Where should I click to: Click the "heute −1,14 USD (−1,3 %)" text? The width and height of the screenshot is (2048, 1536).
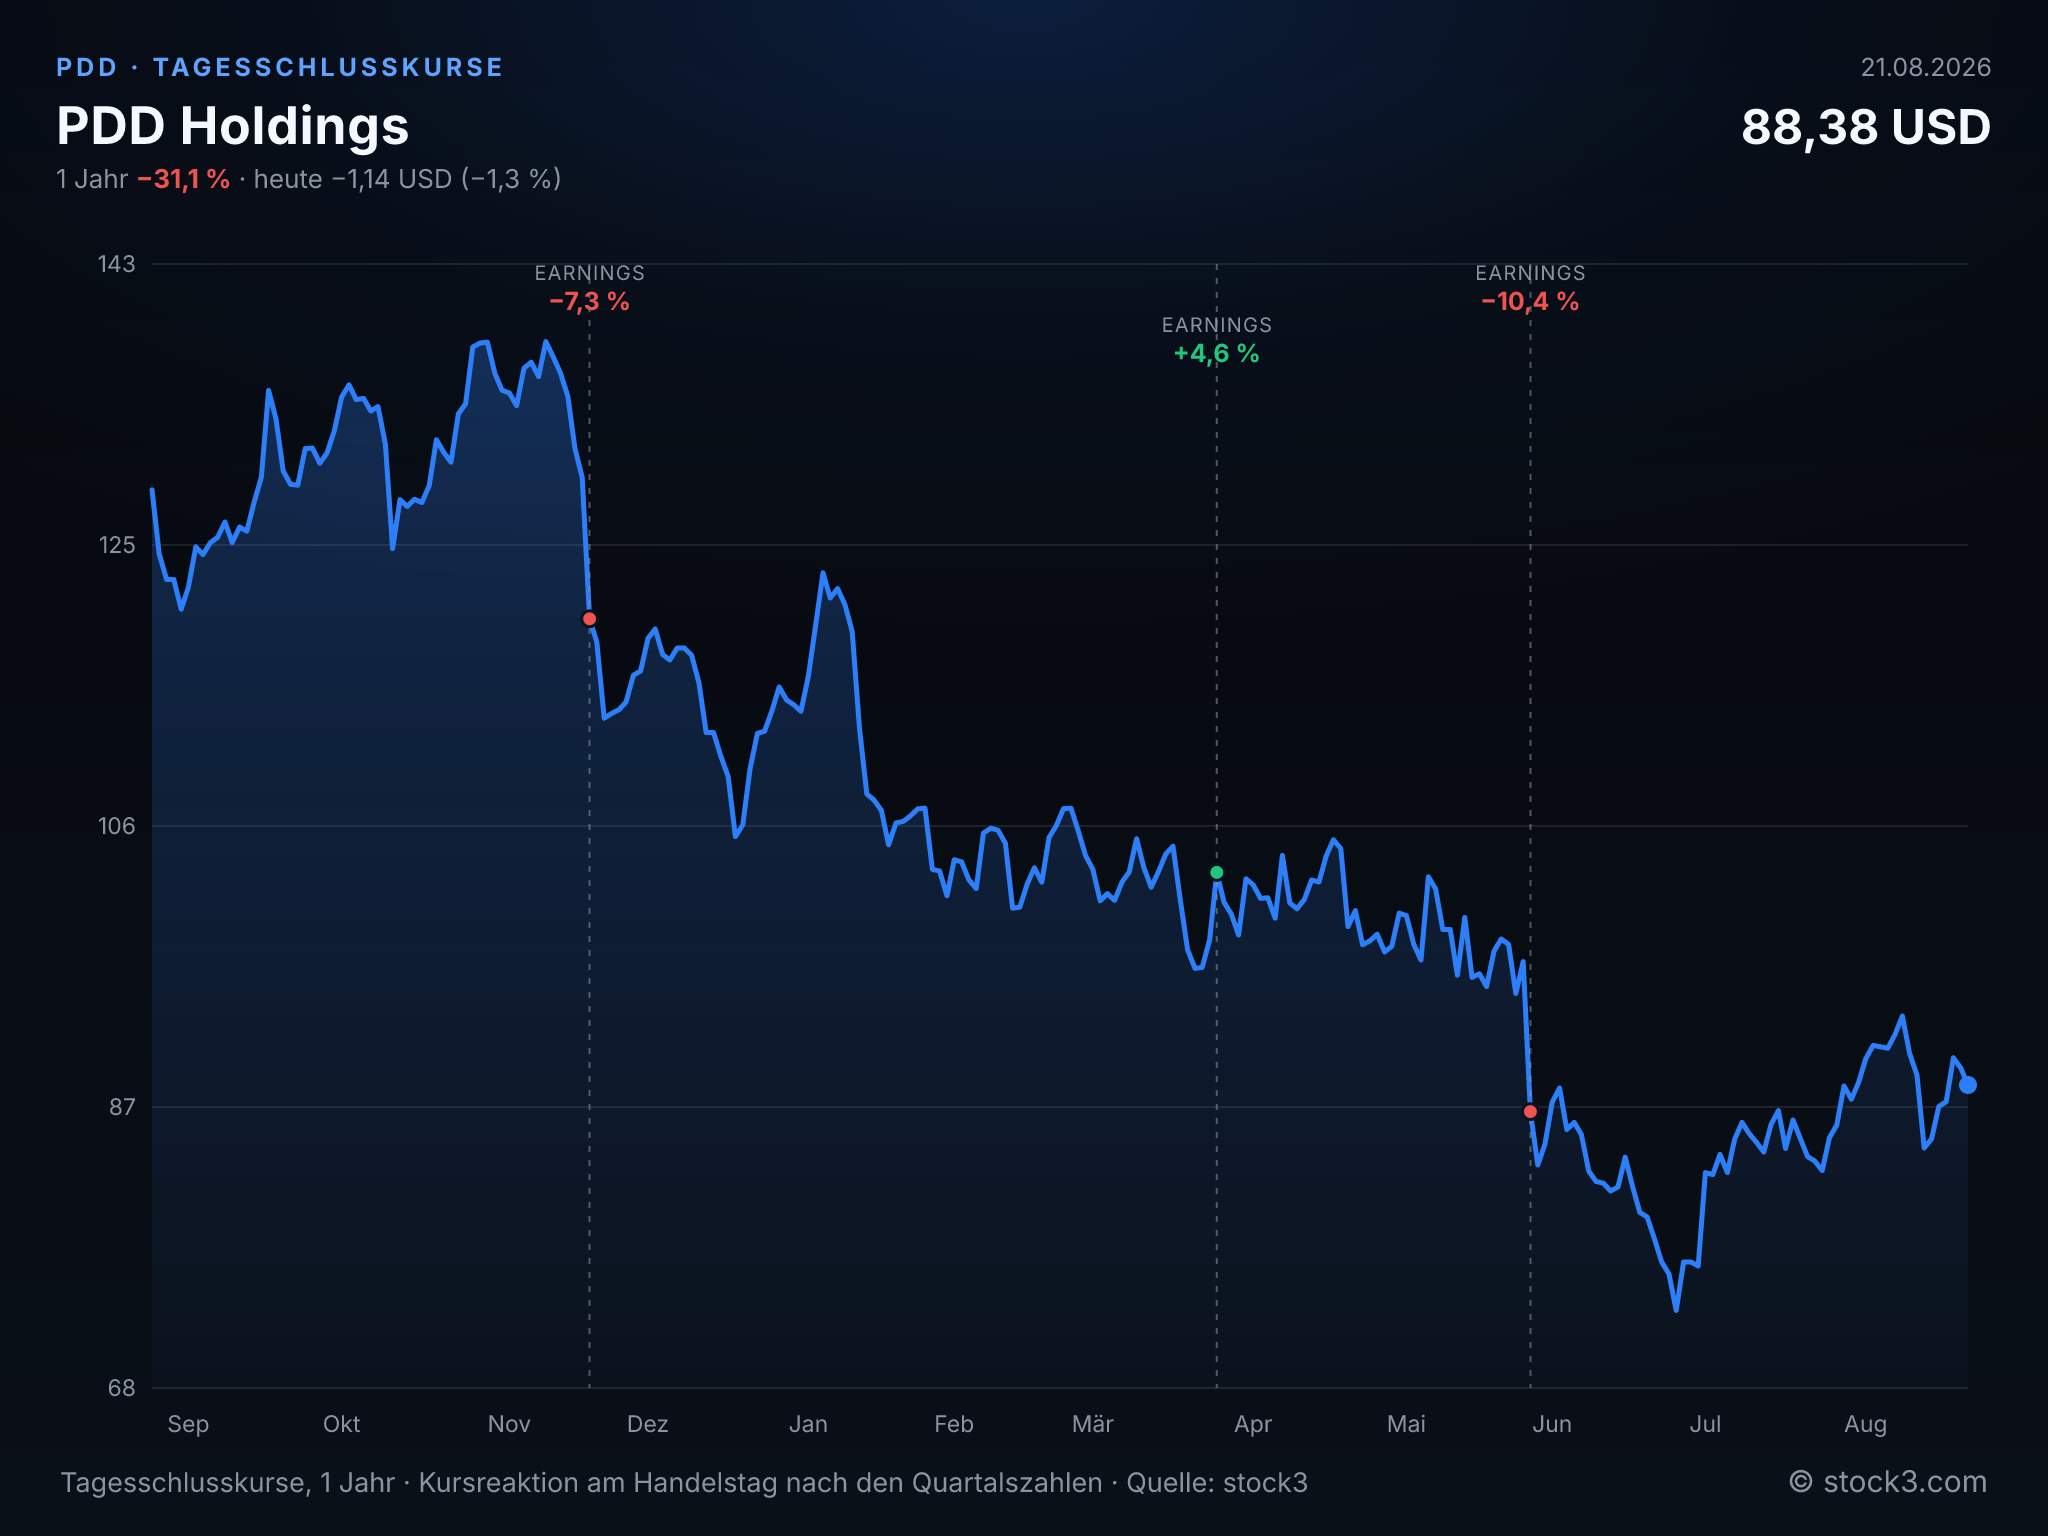coord(407,179)
